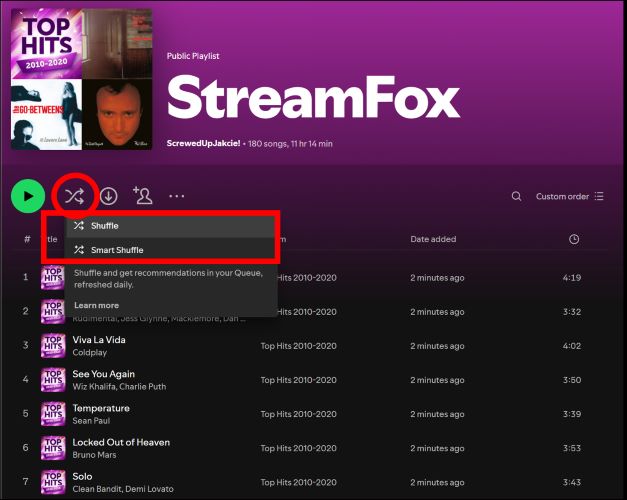Click track number 4 for See You Again
Image resolution: width=627 pixels, height=500 pixels.
(x=26, y=379)
